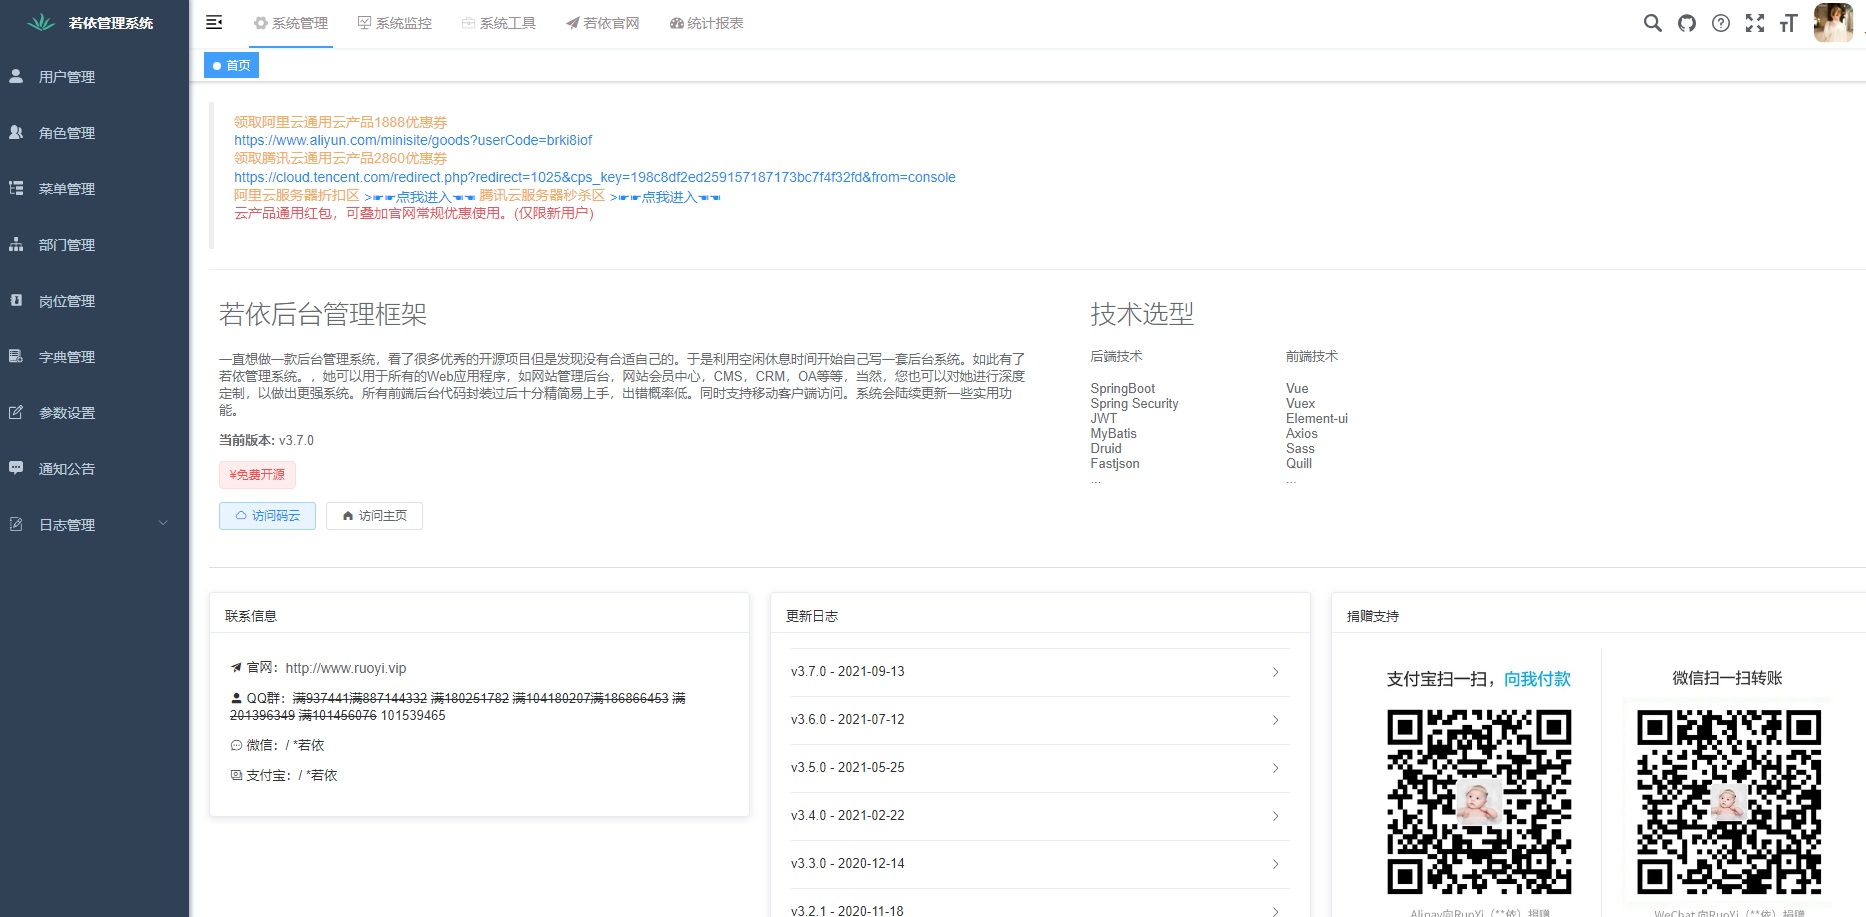Click the help question mark icon
1866x917 pixels.
(1720, 22)
